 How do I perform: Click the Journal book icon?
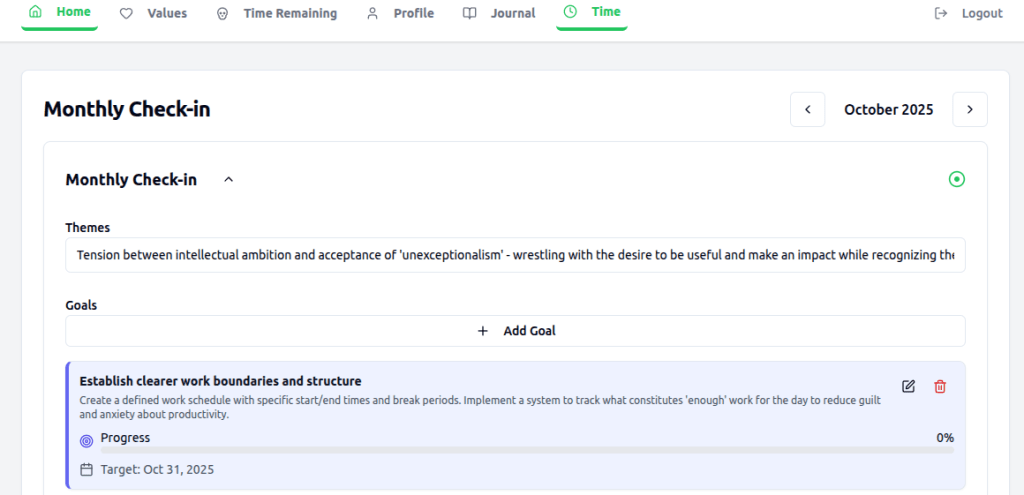coord(469,14)
